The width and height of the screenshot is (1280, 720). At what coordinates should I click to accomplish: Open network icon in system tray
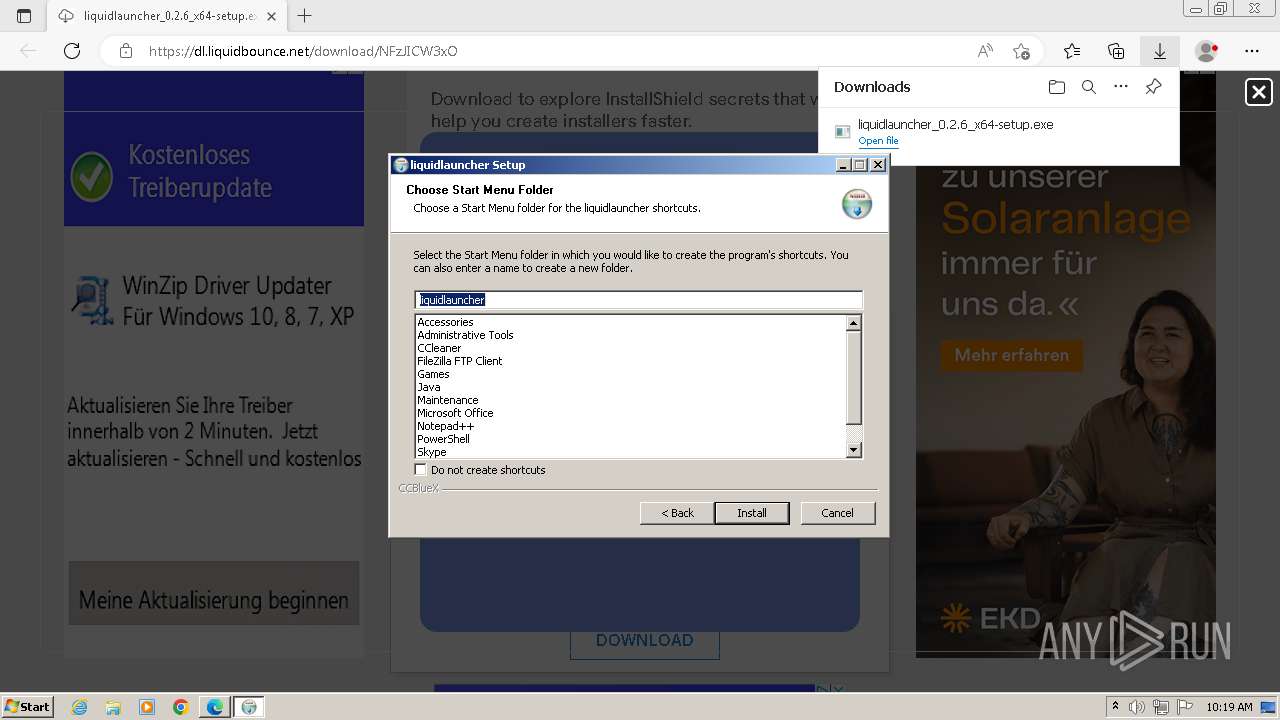[1161, 707]
